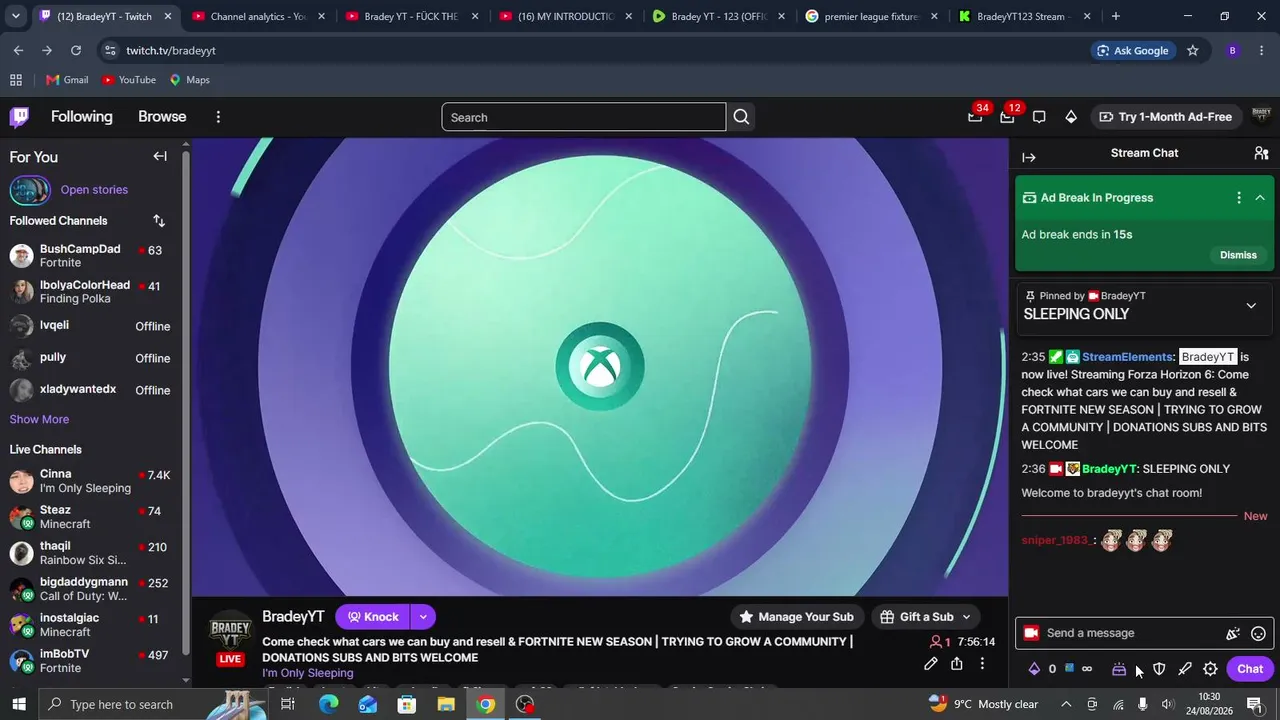Expand the pinned SLEEPING ONLY message
This screenshot has height=720, width=1280.
pos(1251,305)
